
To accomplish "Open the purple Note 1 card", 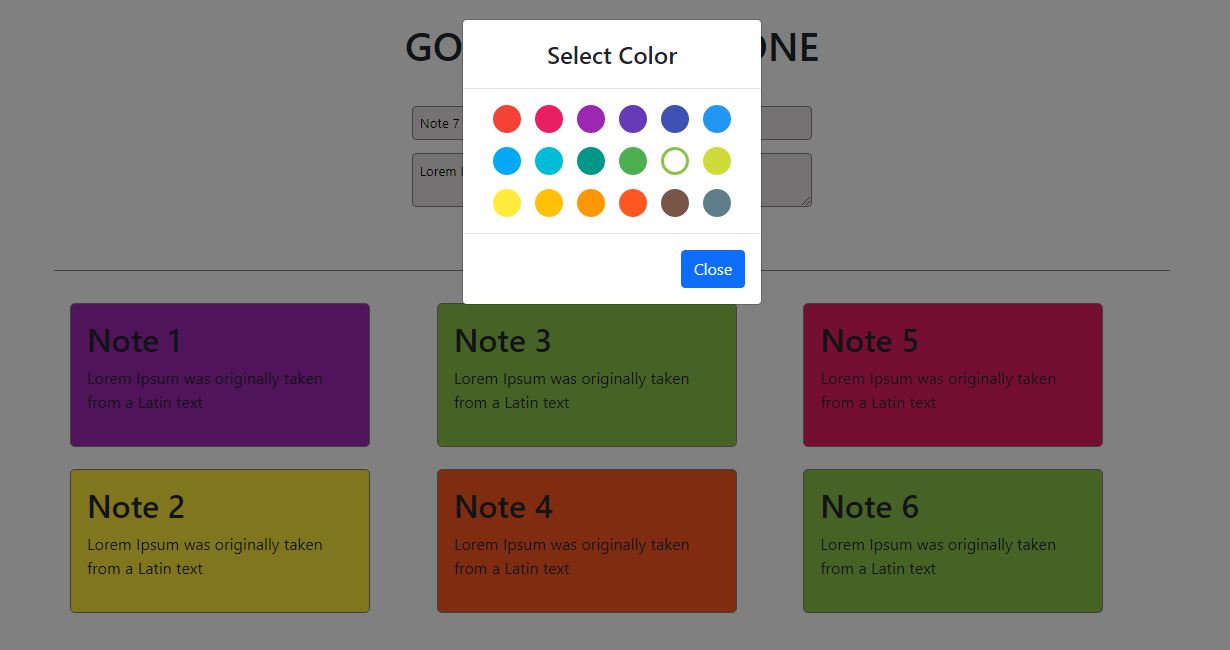I will coord(220,375).
